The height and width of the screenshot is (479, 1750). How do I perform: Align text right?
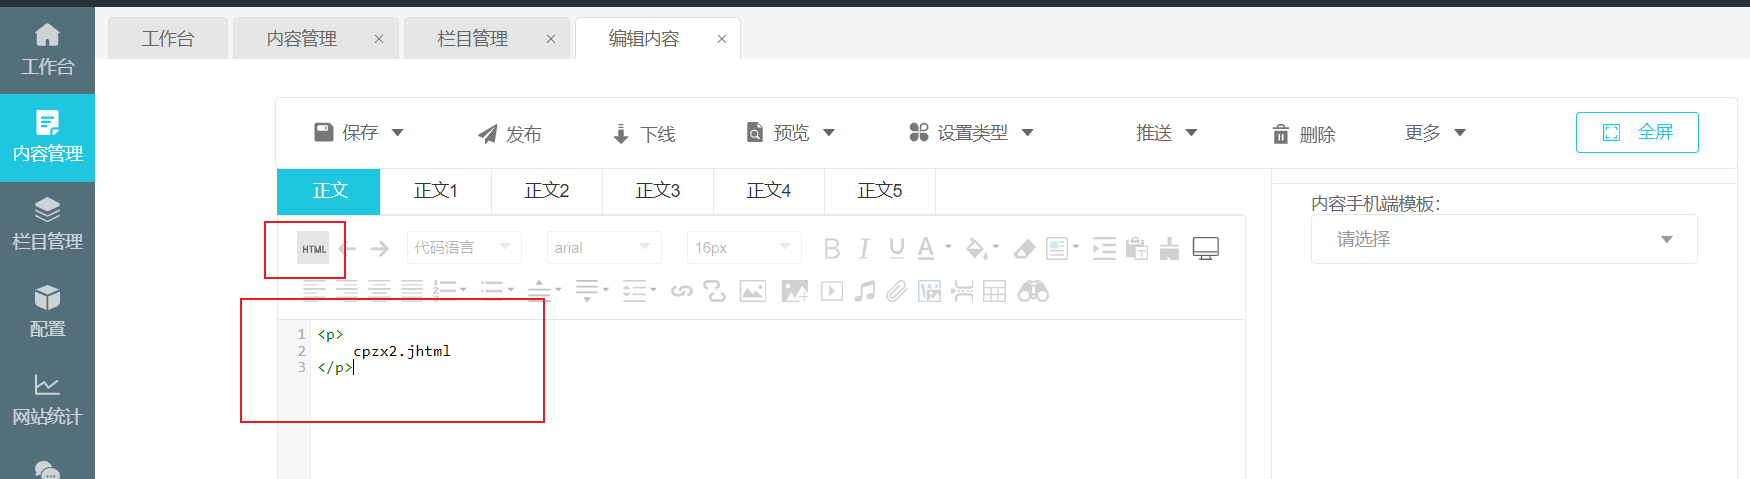coord(347,291)
